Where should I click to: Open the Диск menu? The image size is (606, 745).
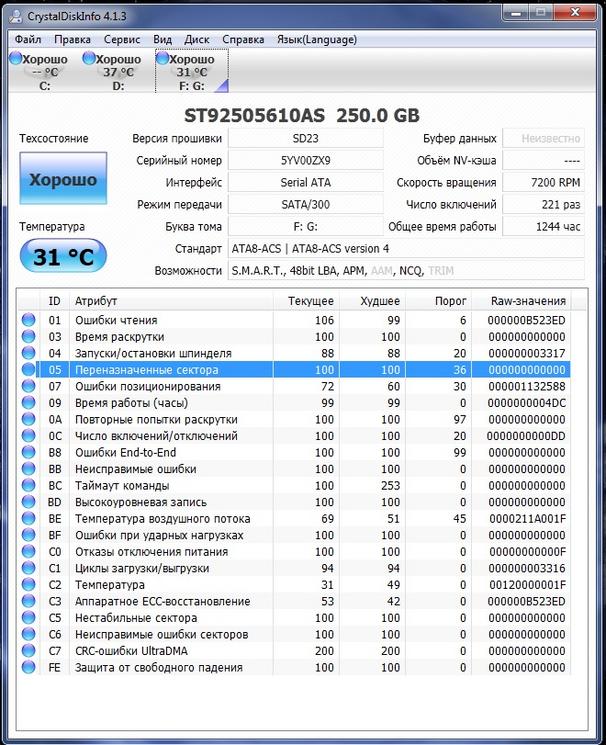coord(197,39)
